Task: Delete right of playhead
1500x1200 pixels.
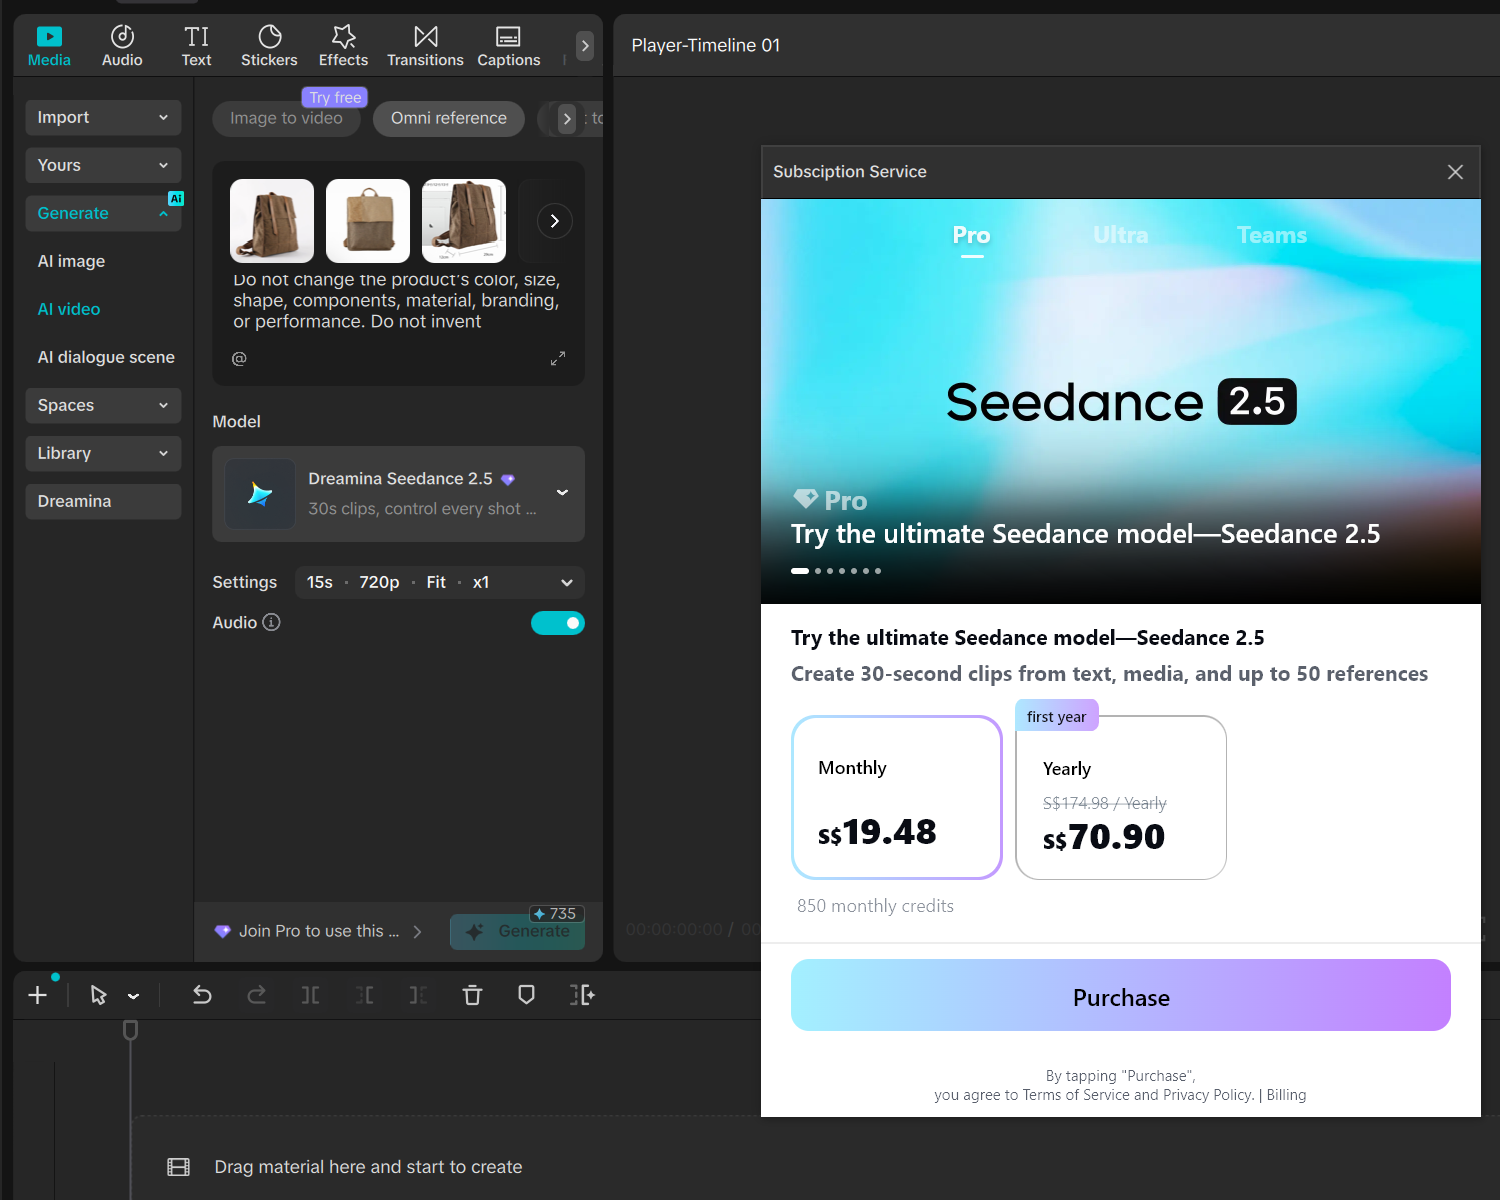Action: [418, 995]
